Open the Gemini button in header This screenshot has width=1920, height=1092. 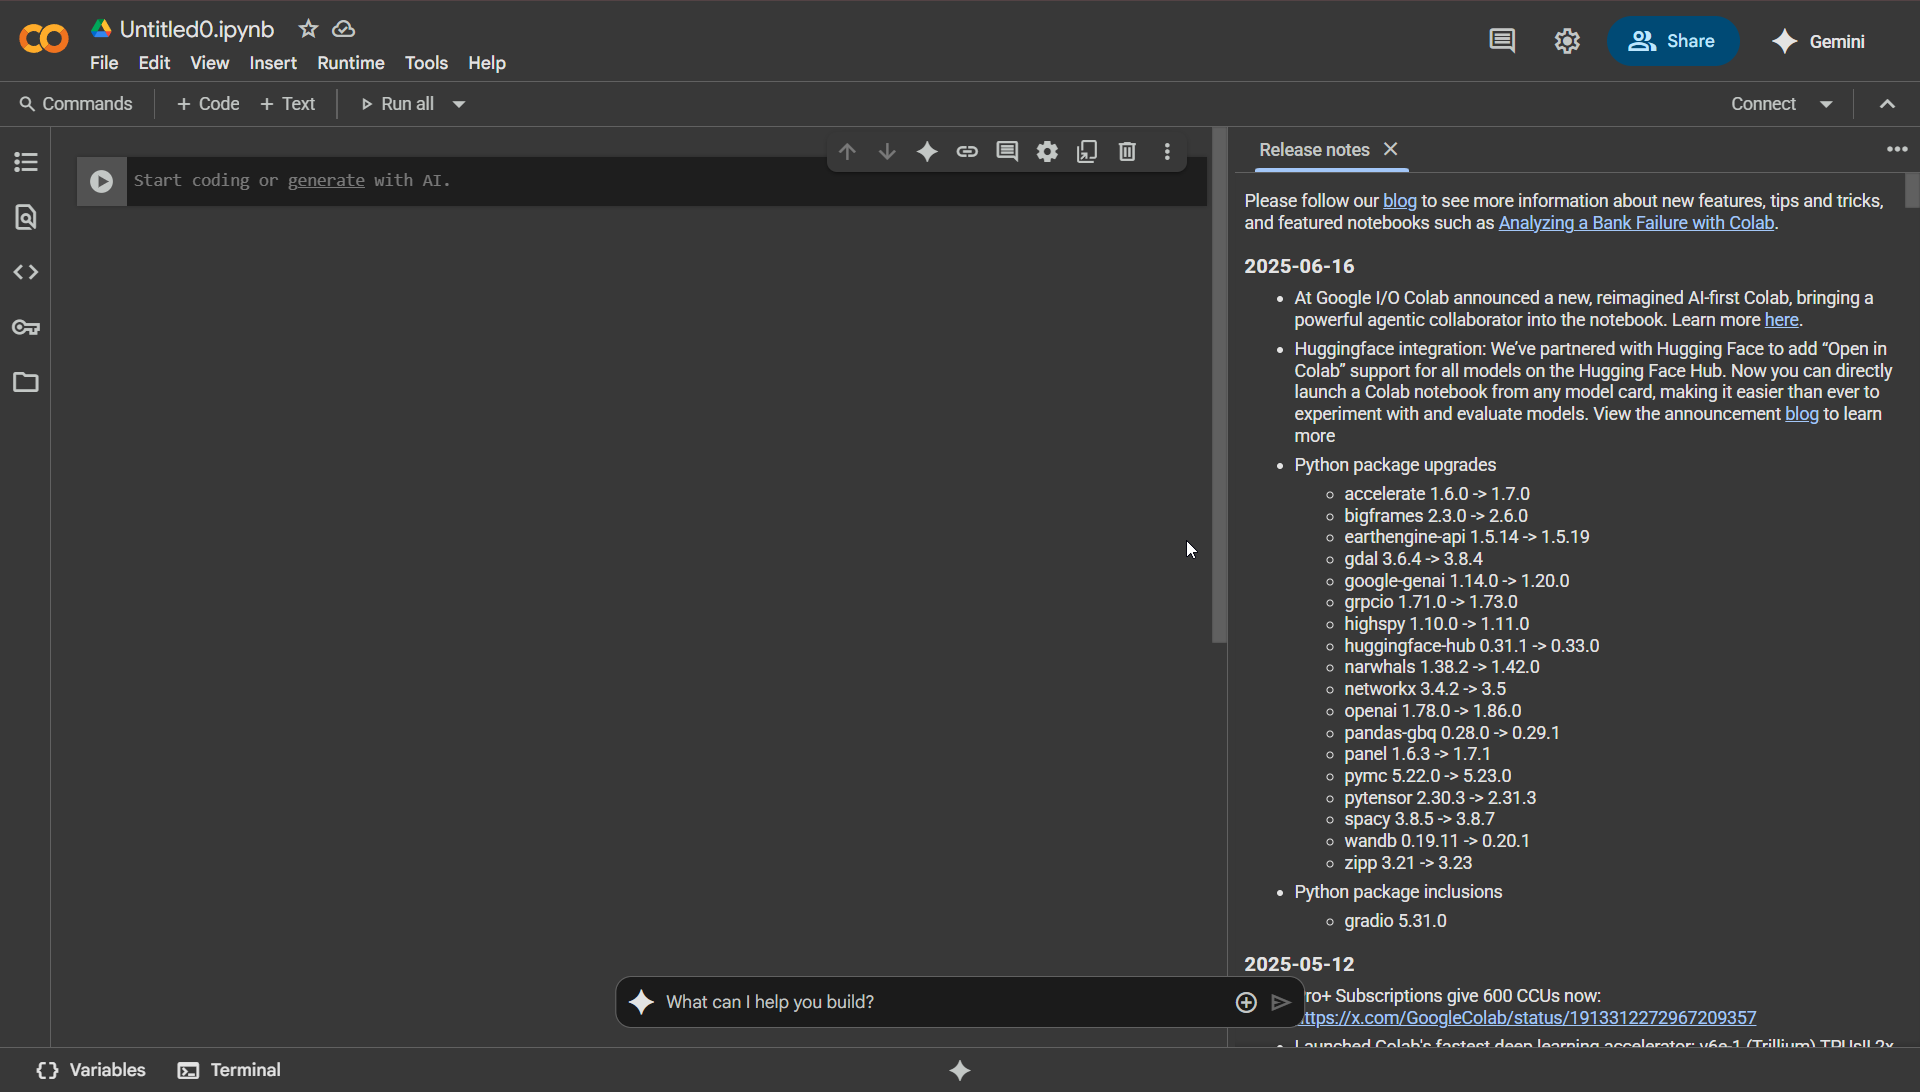[x=1819, y=41]
